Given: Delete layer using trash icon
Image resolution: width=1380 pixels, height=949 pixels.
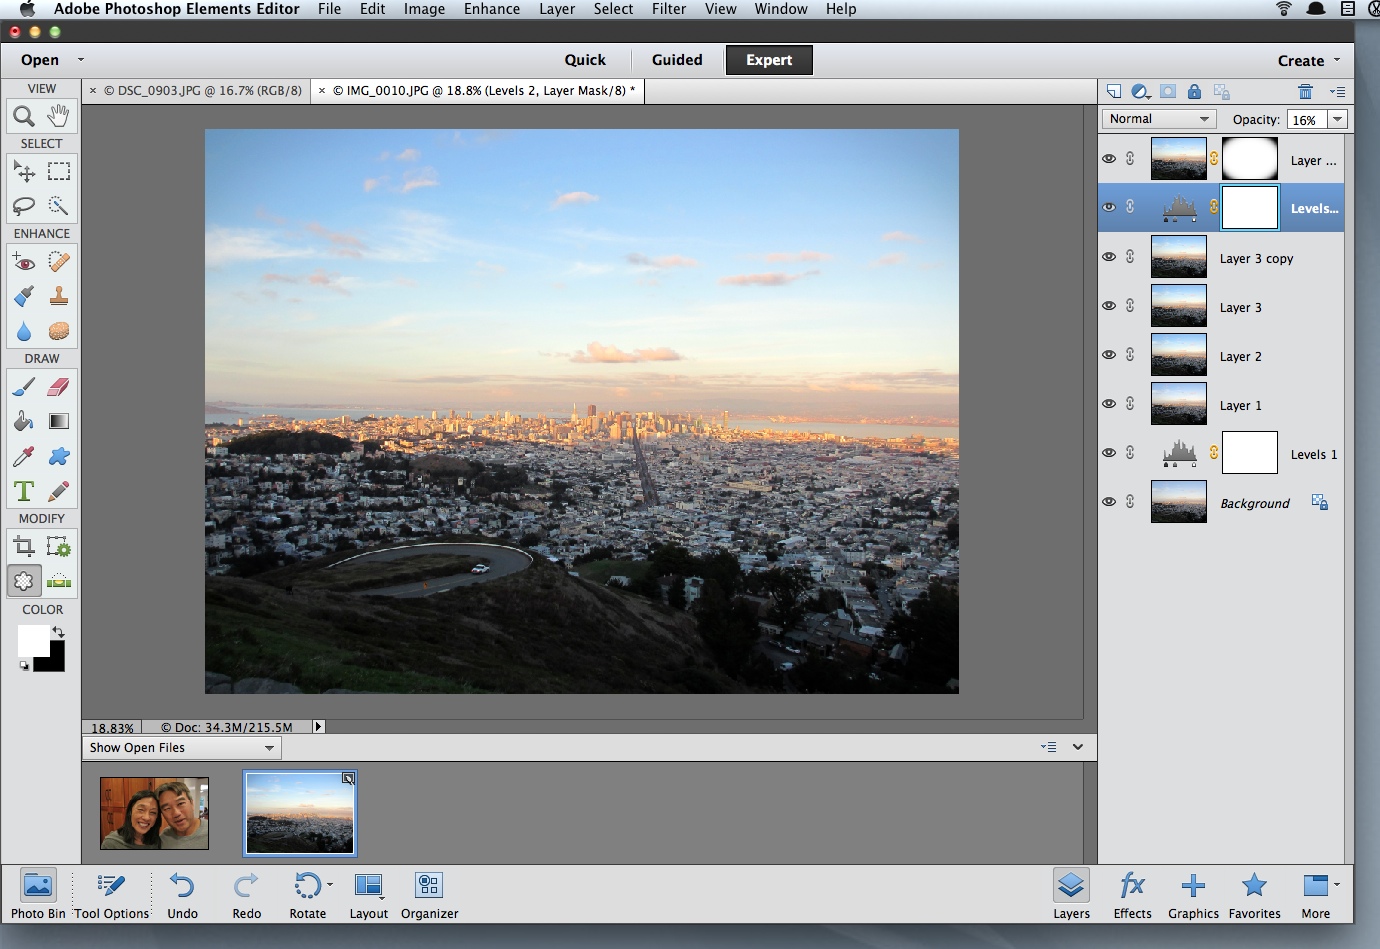Looking at the screenshot, I should (1305, 92).
